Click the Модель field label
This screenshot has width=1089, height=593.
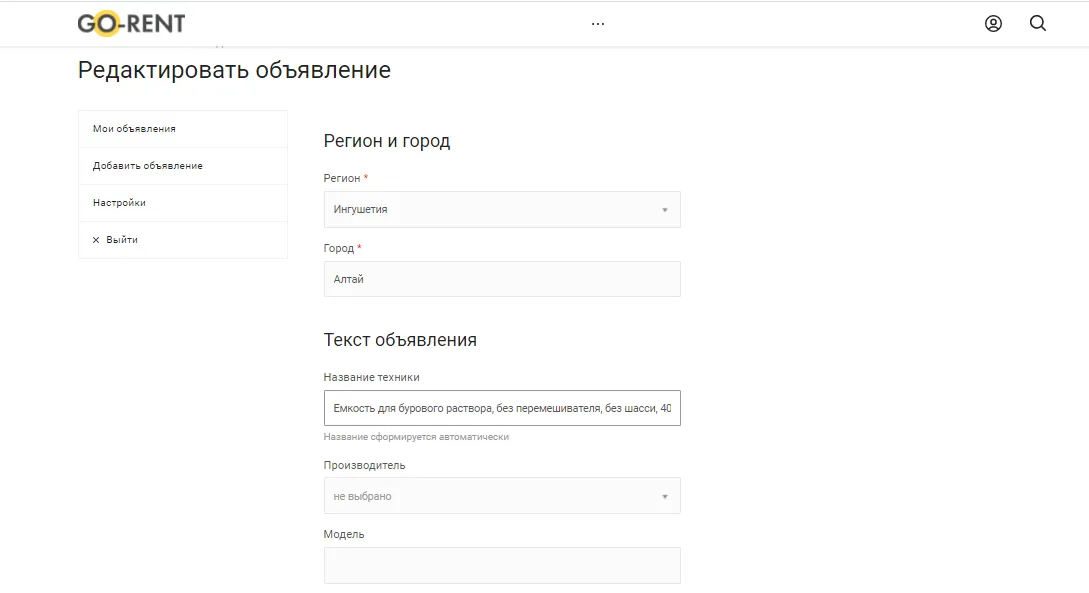pos(344,534)
